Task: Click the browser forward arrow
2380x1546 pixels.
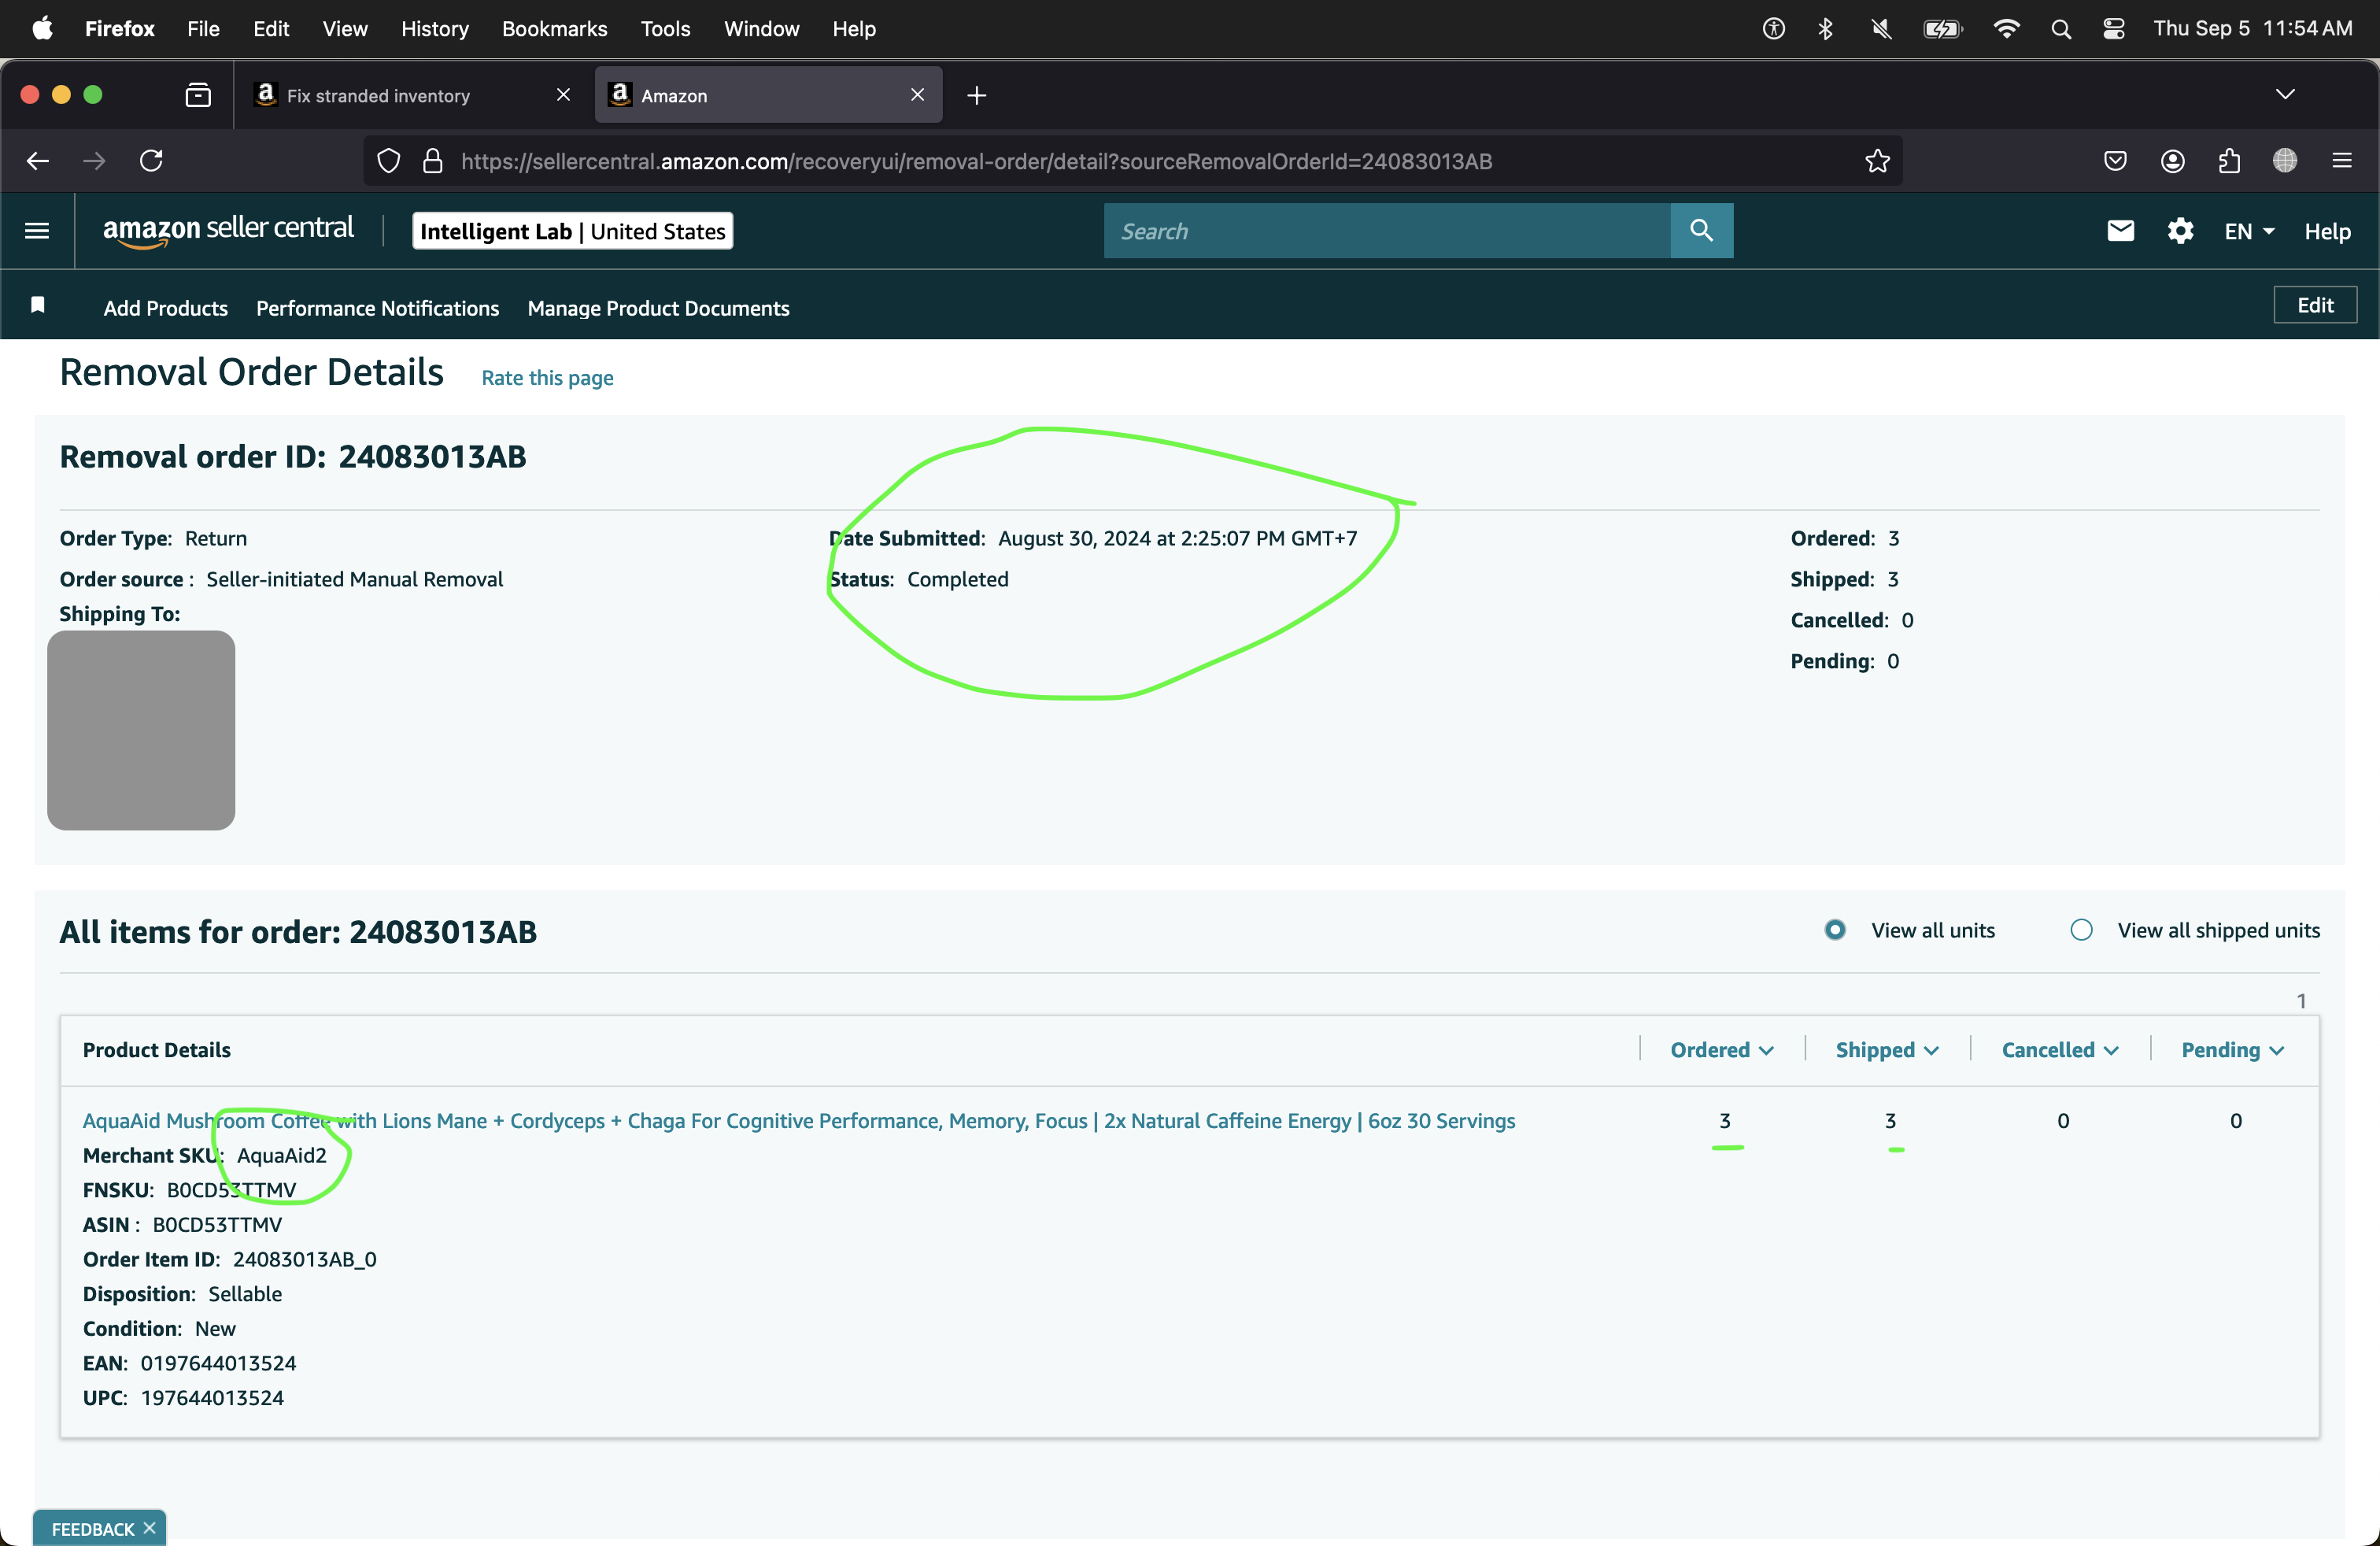Action: (94, 161)
